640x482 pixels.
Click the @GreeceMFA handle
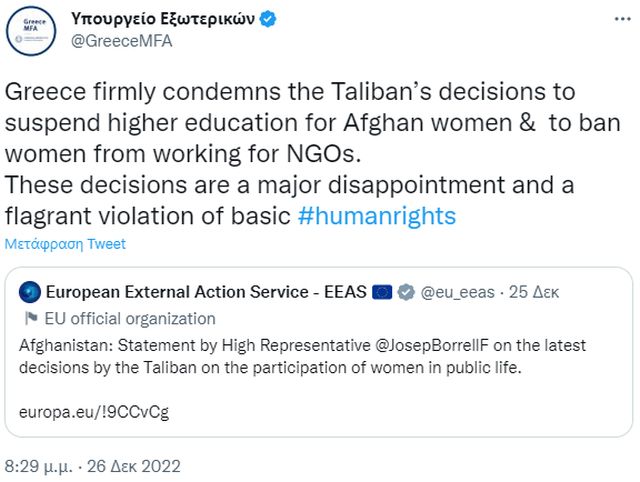point(119,43)
